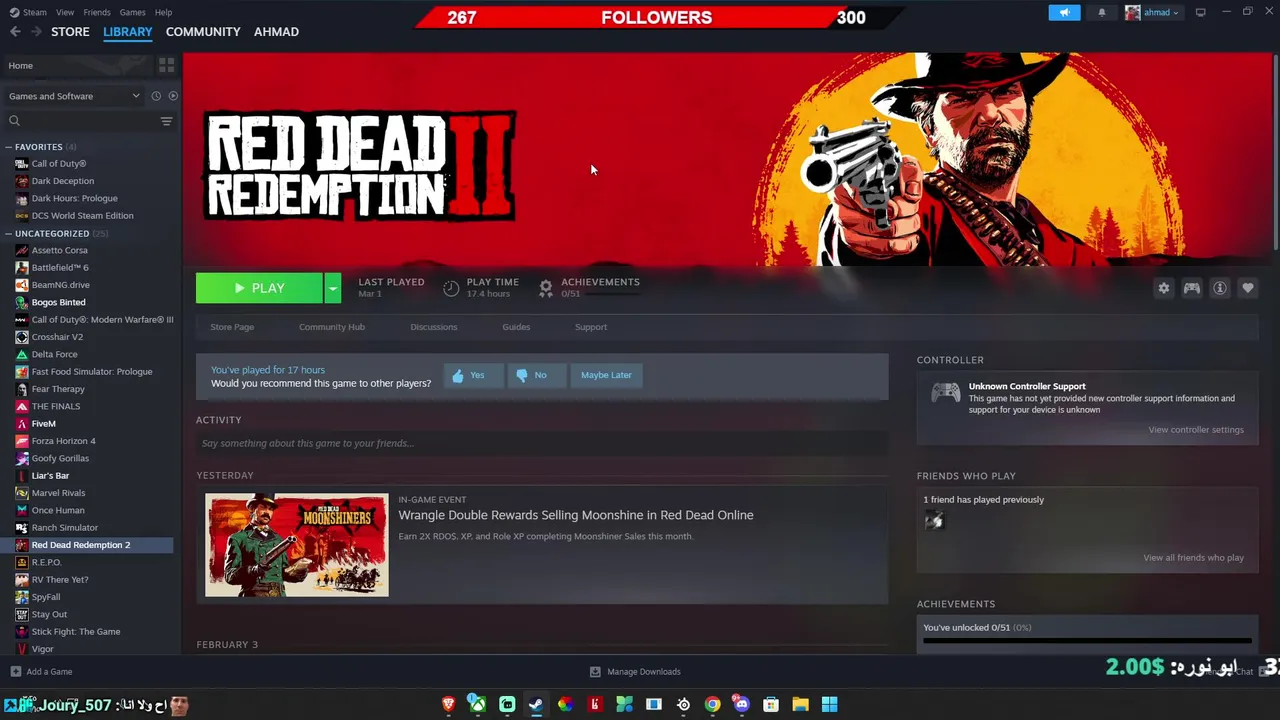Open View all friends who play

(1194, 558)
